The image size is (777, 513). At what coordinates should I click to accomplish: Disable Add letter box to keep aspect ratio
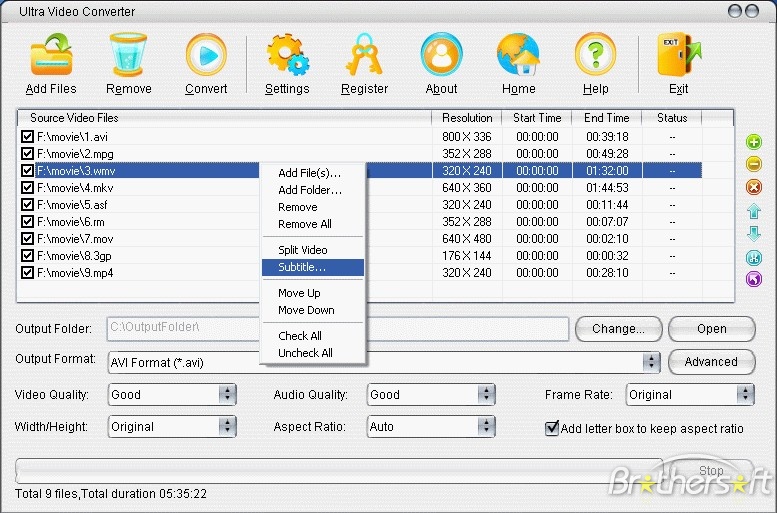click(x=552, y=428)
